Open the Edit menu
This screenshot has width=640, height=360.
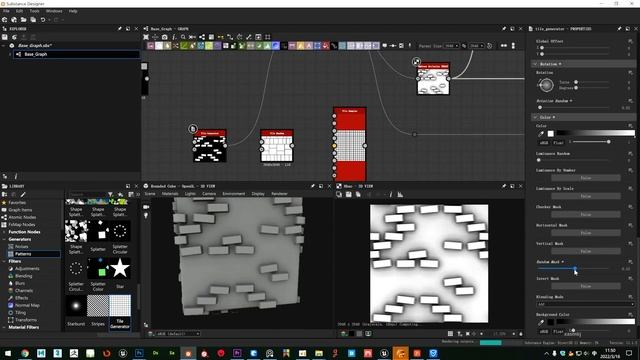[x=19, y=11]
